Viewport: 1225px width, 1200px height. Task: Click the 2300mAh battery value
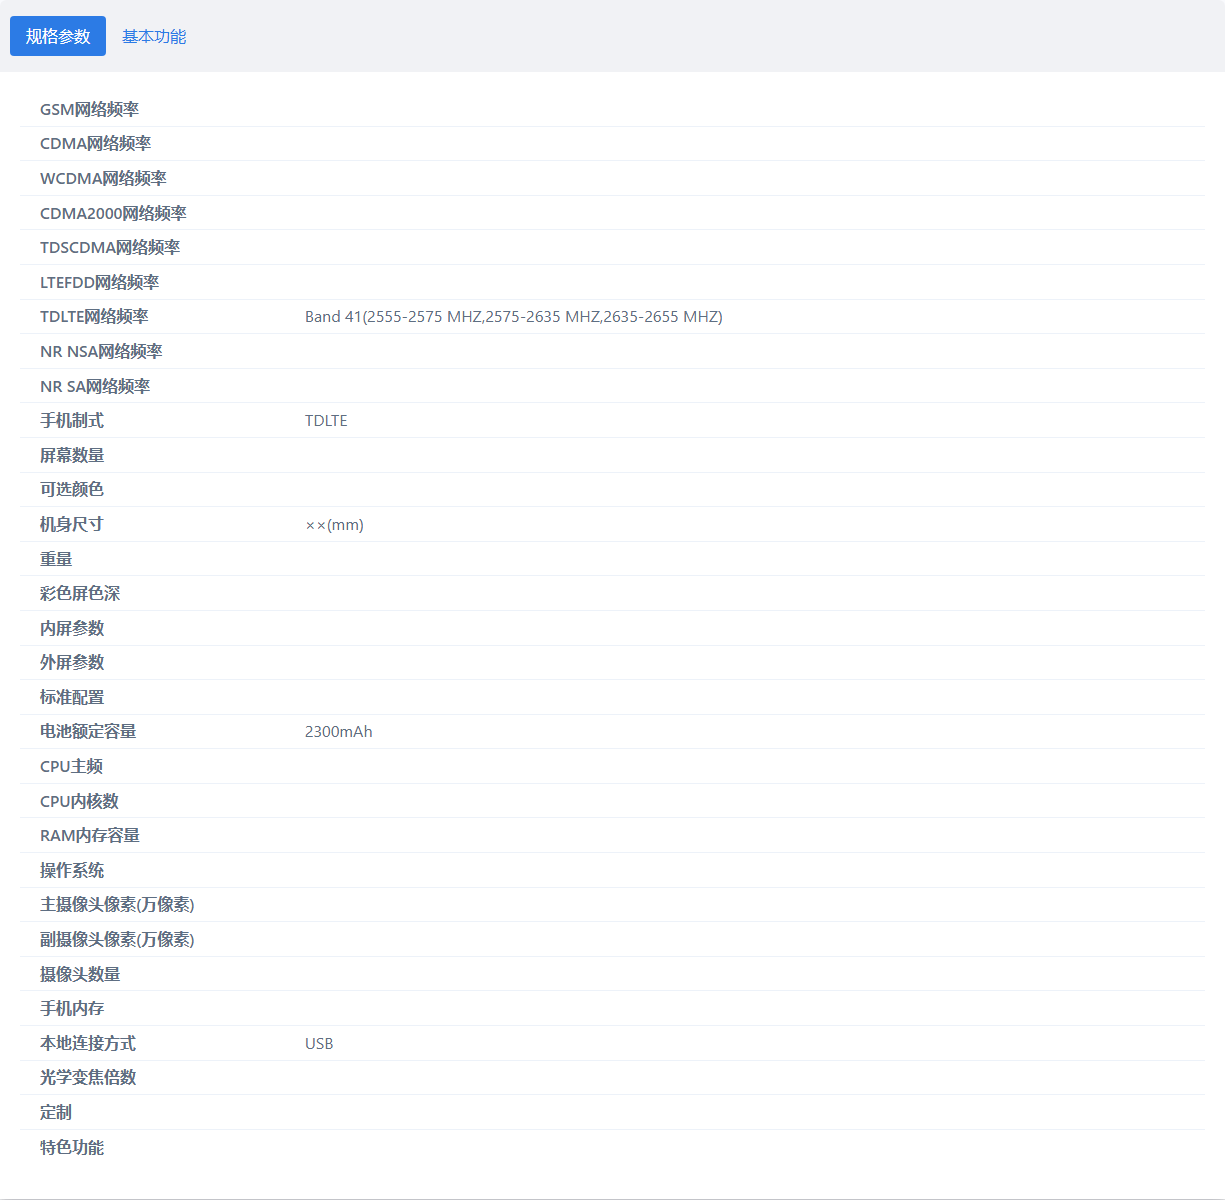tap(339, 731)
